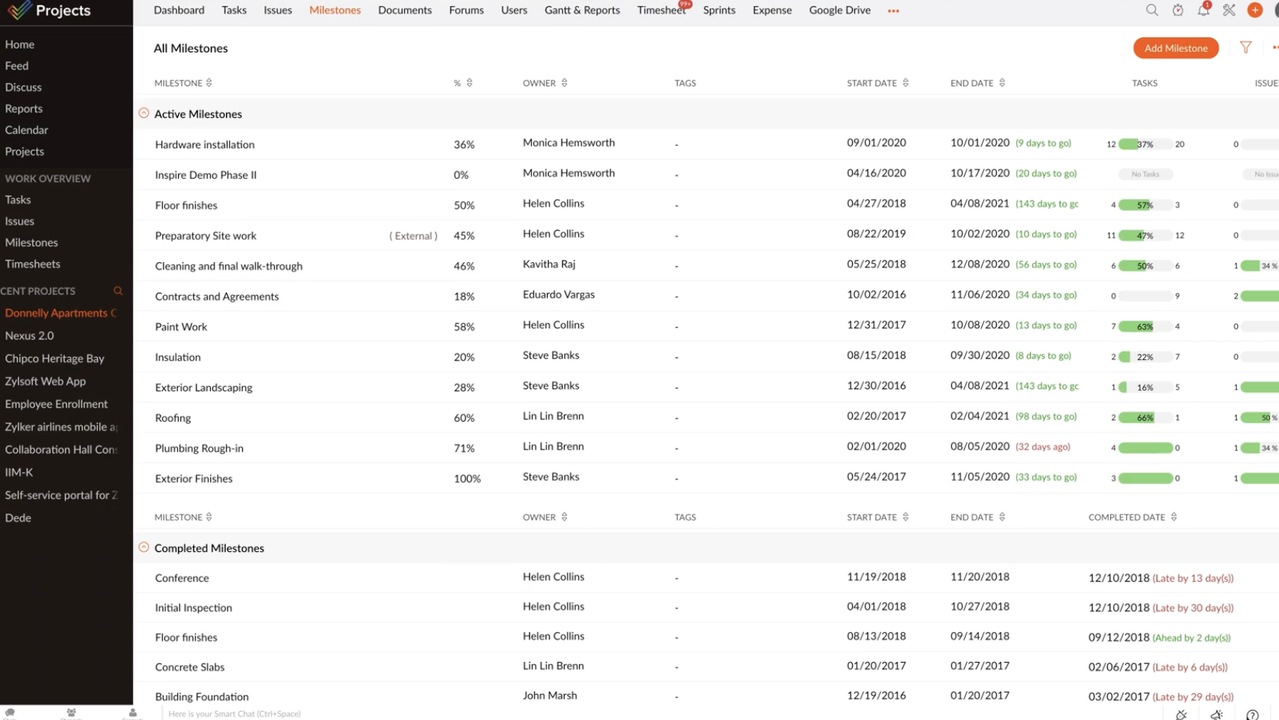Sort by the Completed Date column

(1132, 517)
